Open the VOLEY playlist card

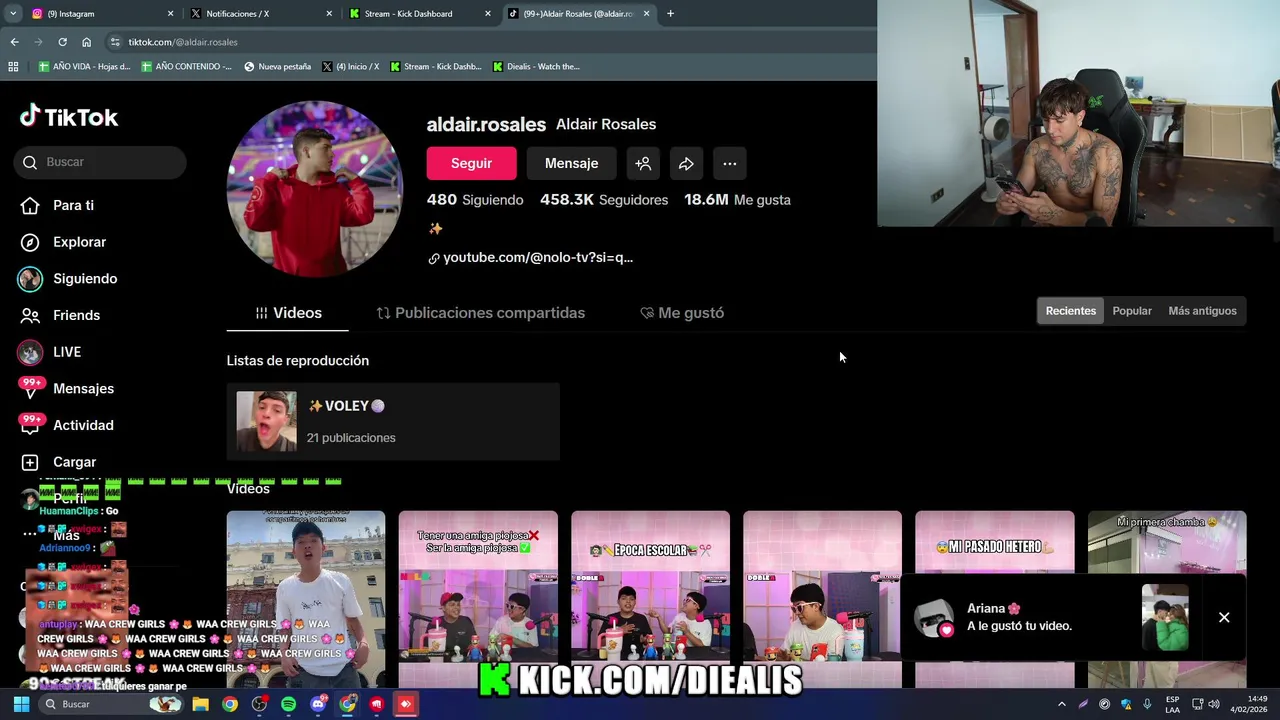tap(393, 421)
